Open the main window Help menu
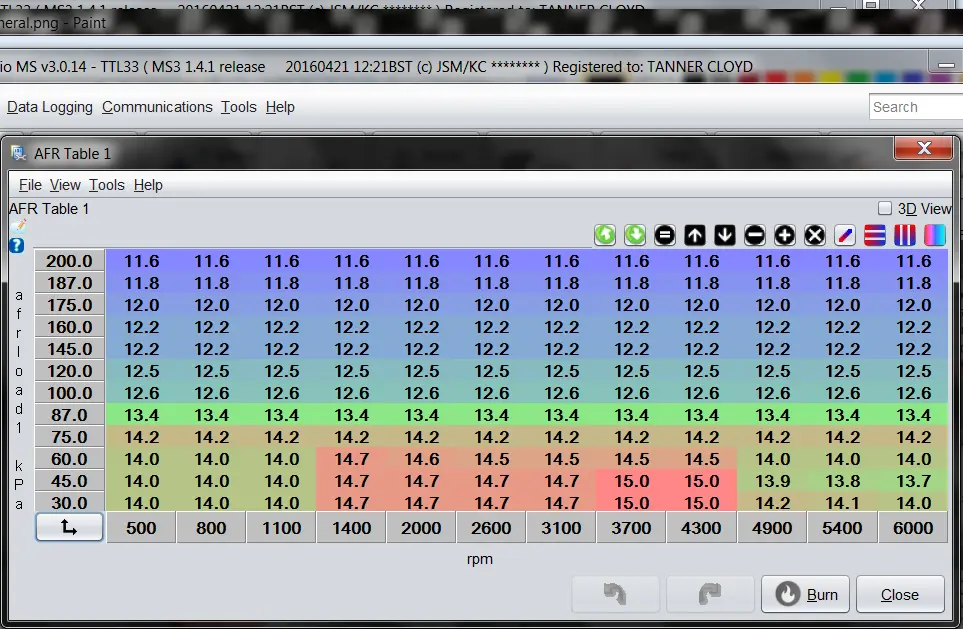Viewport: 963px width, 629px height. click(280, 107)
